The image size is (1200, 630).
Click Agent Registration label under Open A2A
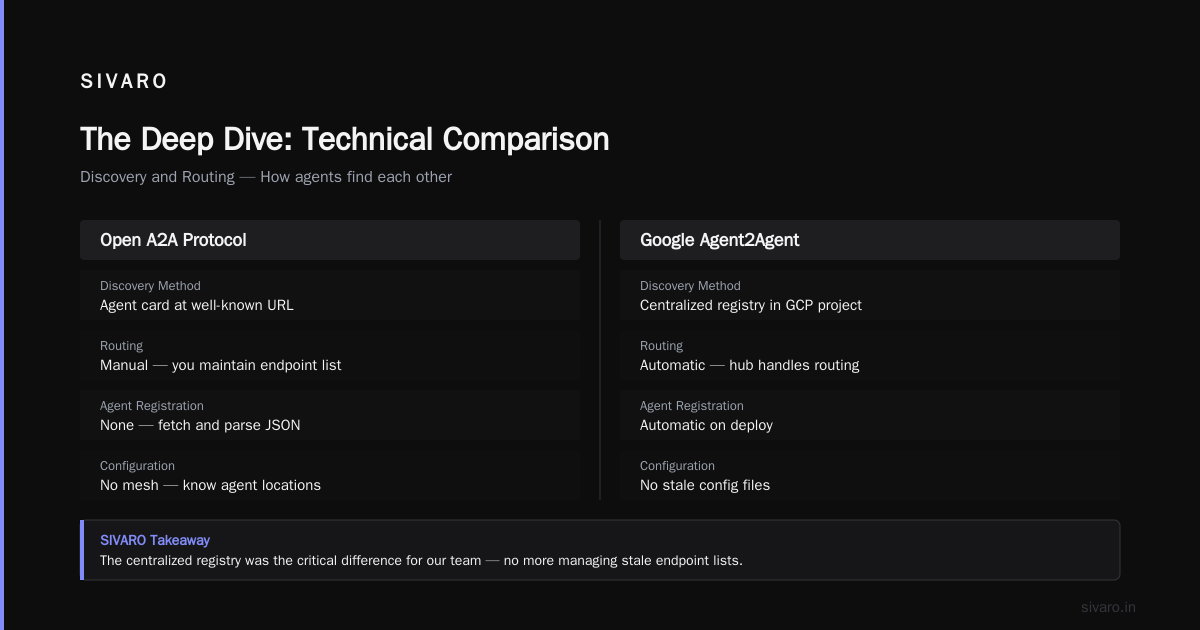click(152, 406)
